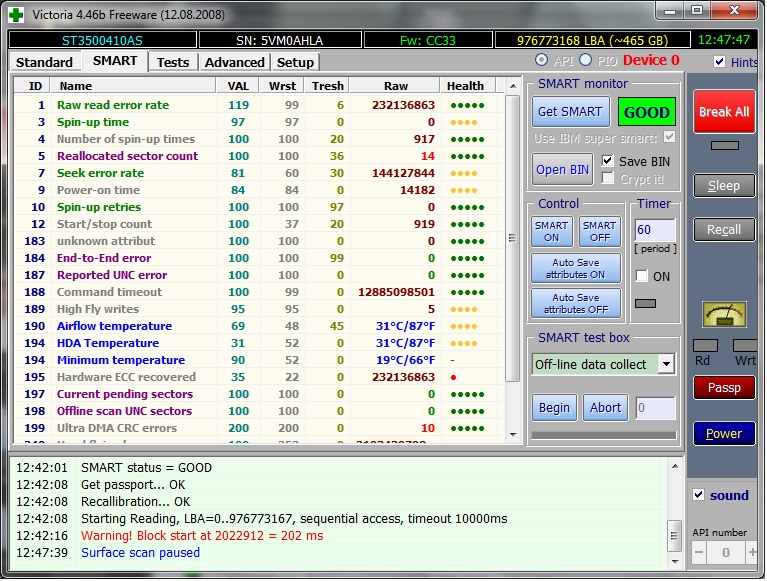767x581 pixels.
Task: Click Begin in SMART test box
Action: point(554,407)
